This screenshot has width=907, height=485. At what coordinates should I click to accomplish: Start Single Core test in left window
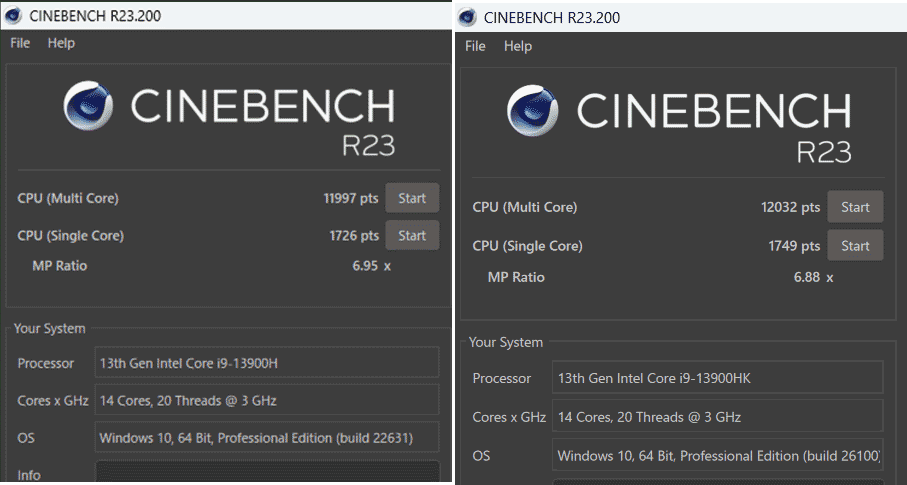tap(412, 236)
